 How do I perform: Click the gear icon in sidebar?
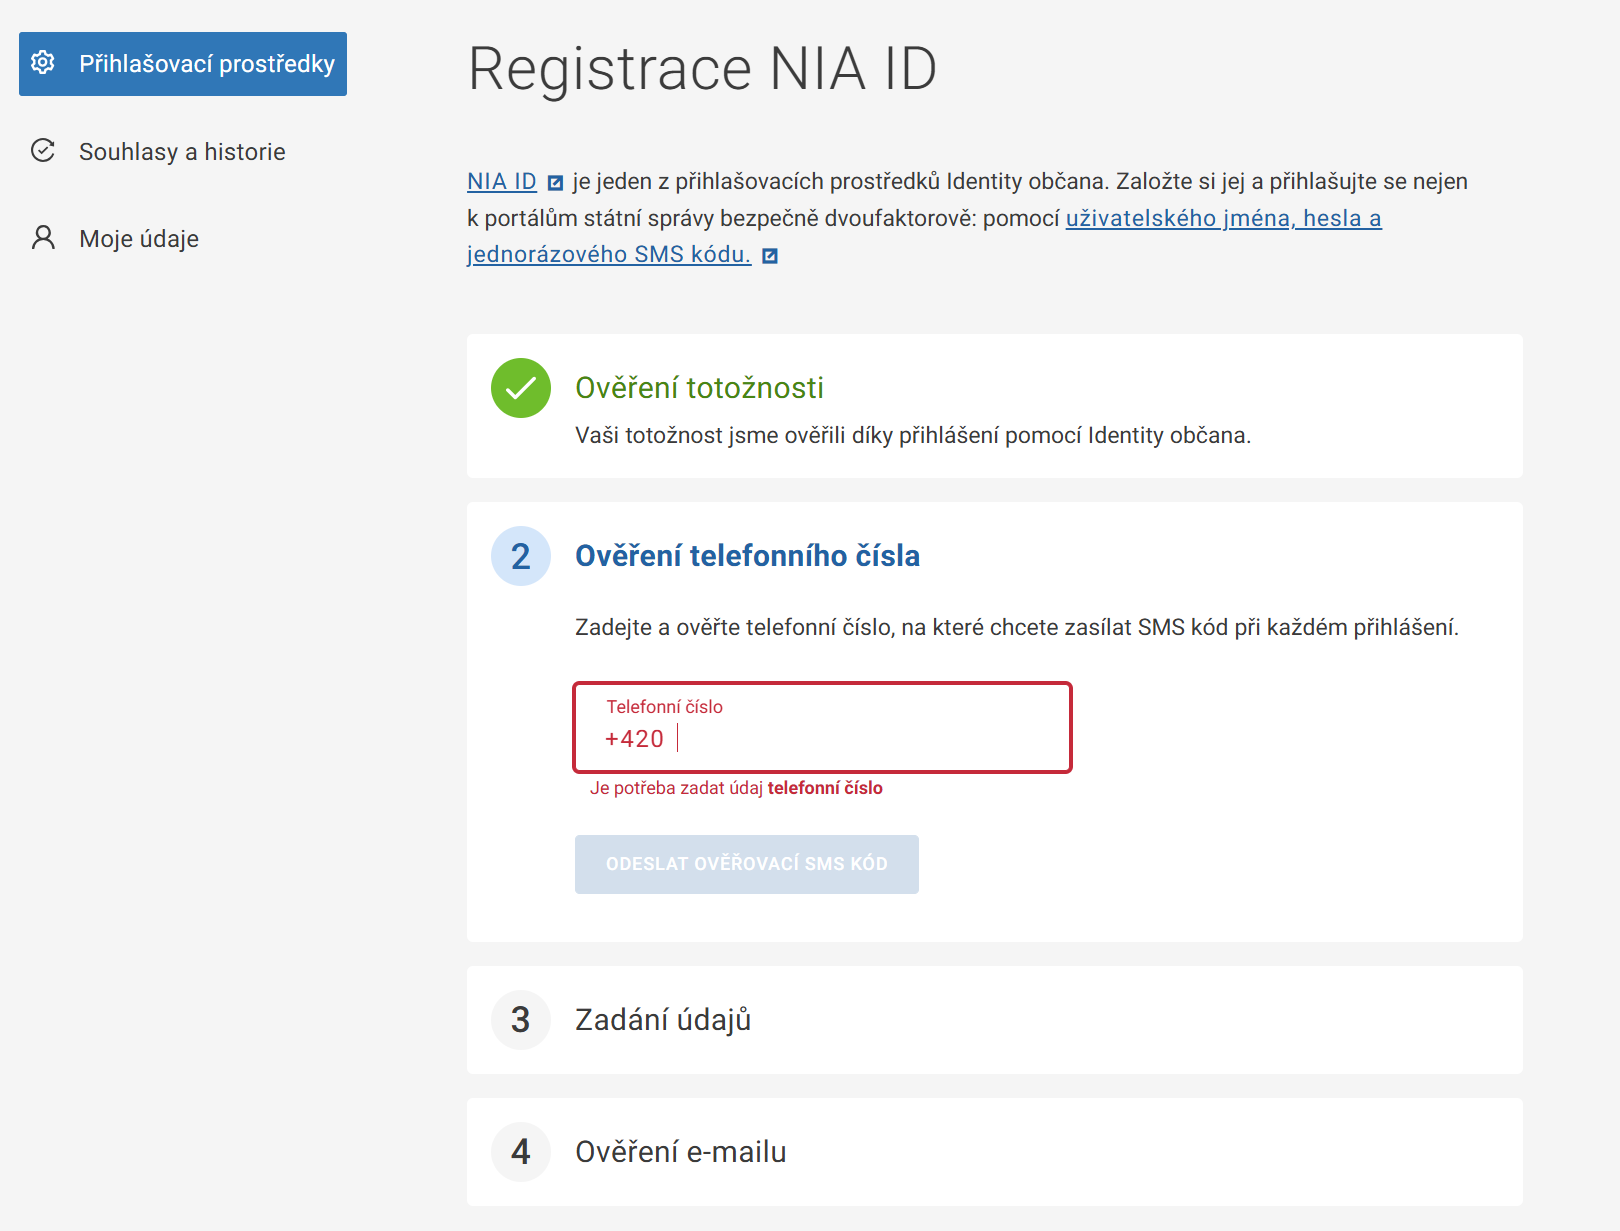(43, 63)
